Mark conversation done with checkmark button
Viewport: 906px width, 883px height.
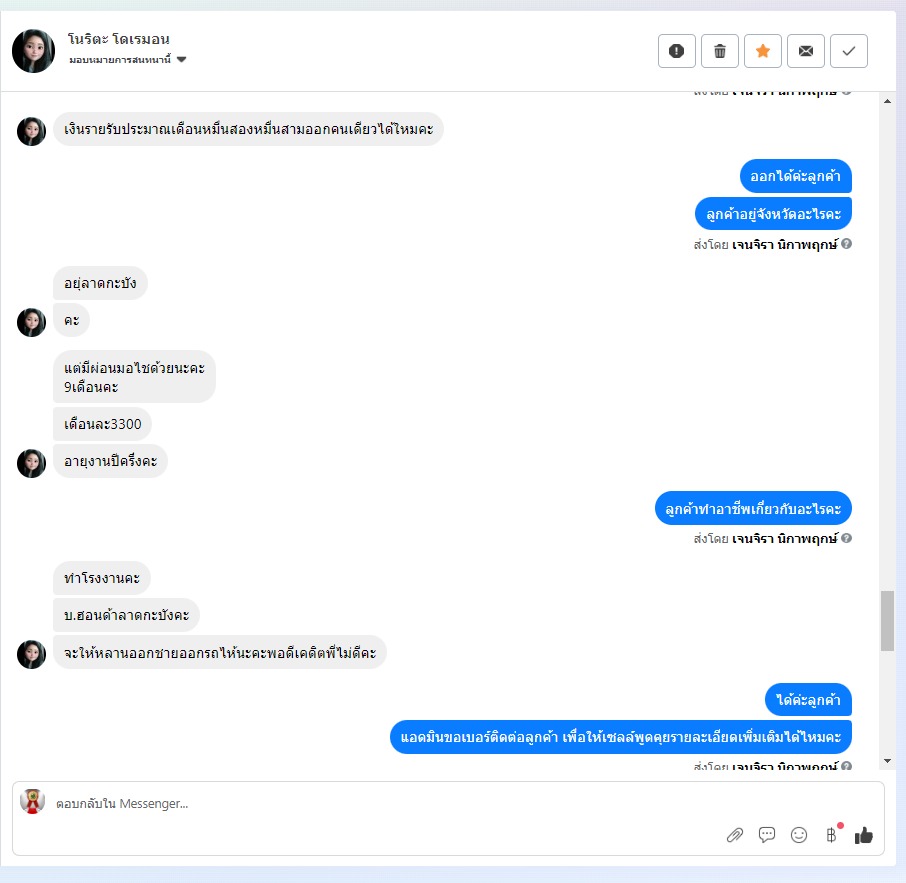click(x=849, y=51)
